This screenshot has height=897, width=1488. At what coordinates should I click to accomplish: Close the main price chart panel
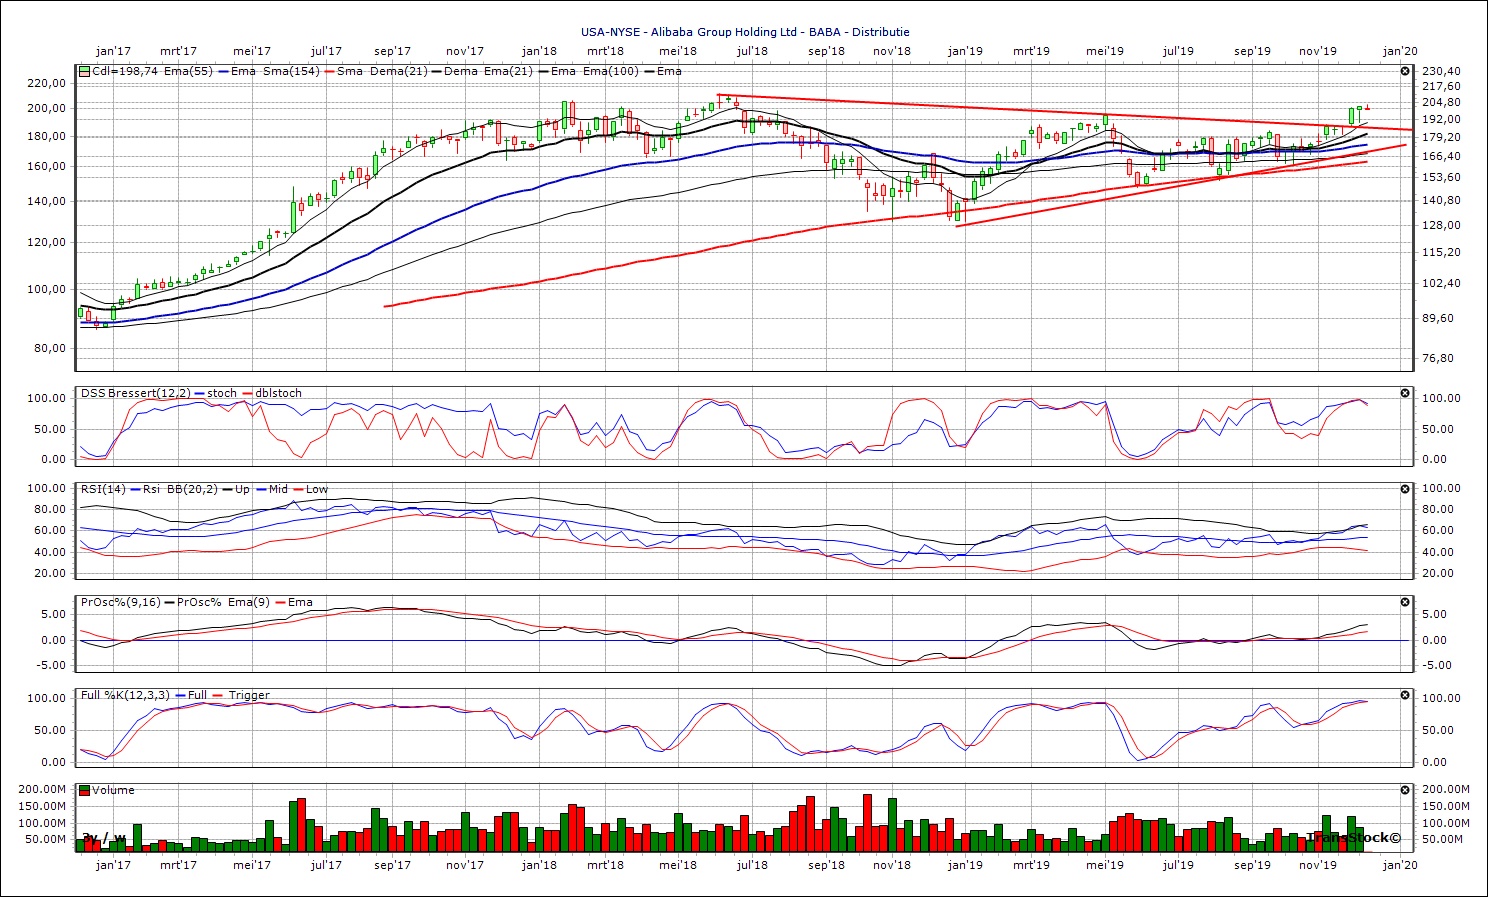1405,71
